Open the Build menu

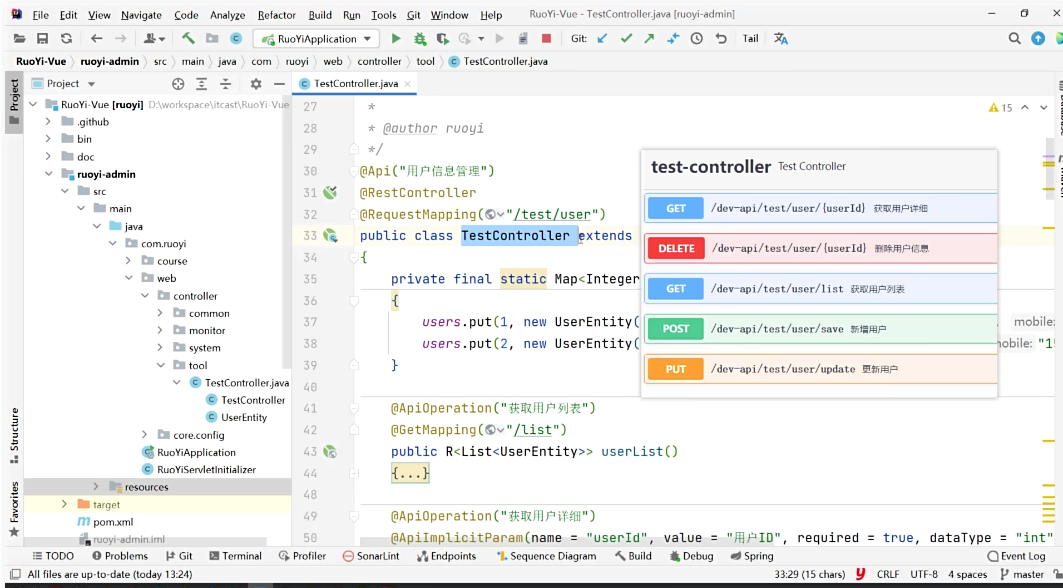tap(320, 14)
